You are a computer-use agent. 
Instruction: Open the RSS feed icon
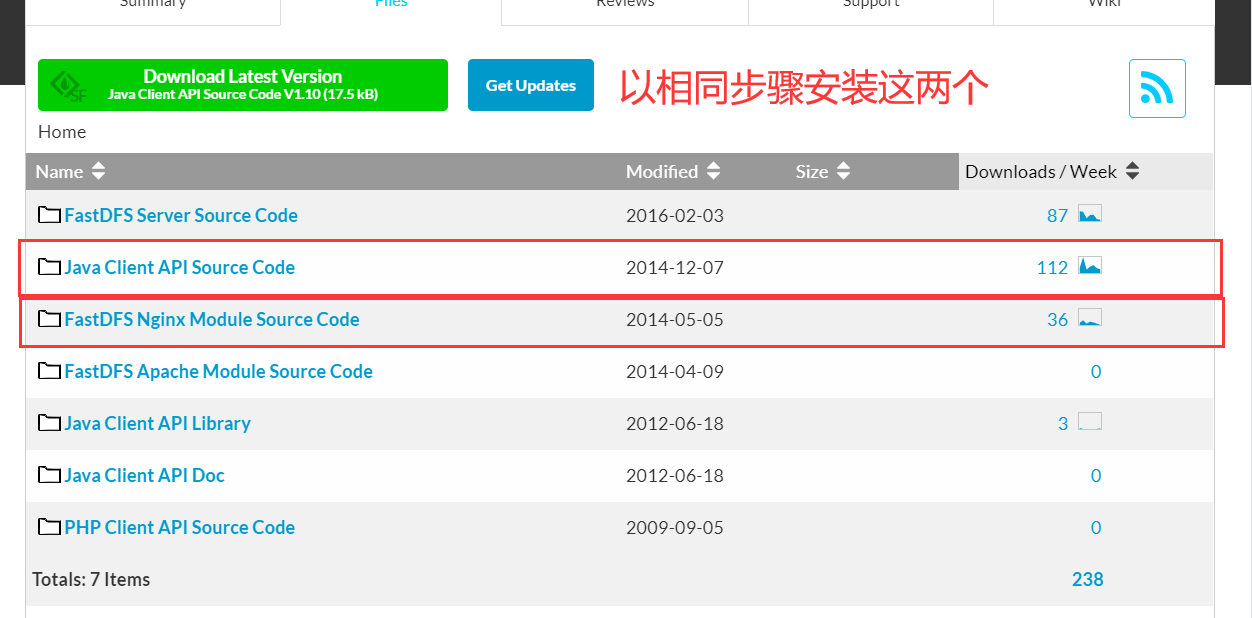(1157, 88)
